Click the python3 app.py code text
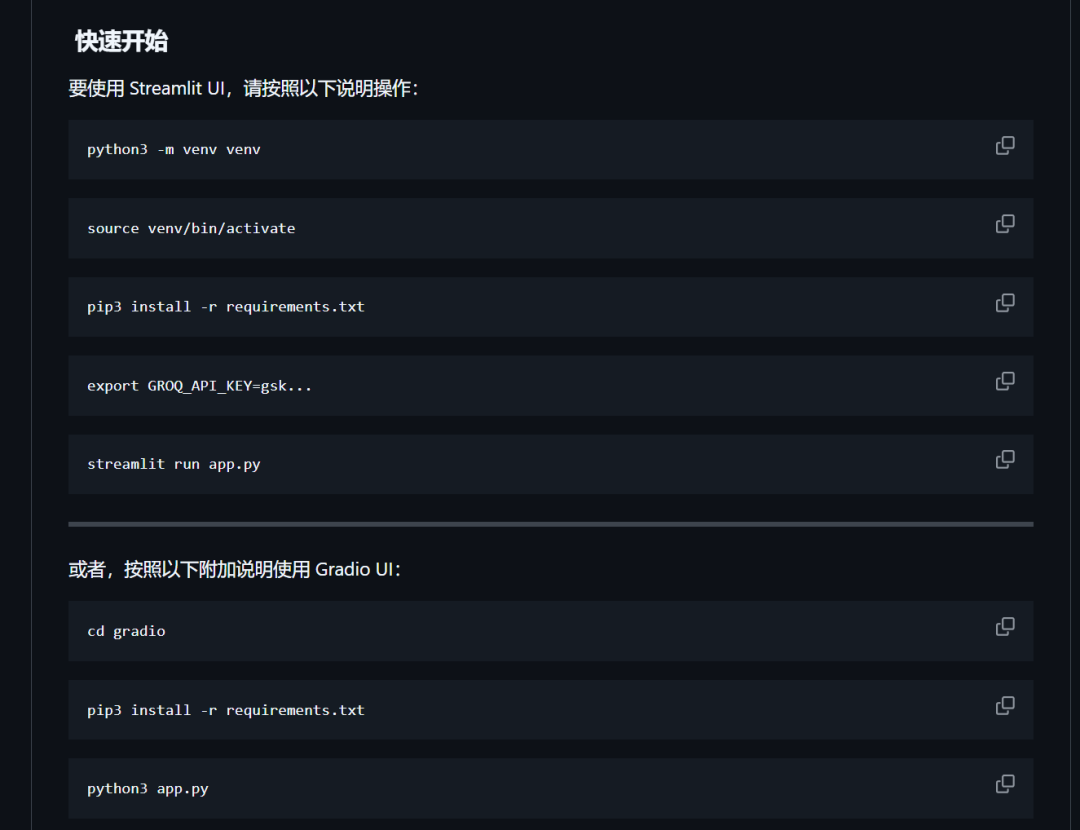The width and height of the screenshot is (1080, 830). point(147,789)
